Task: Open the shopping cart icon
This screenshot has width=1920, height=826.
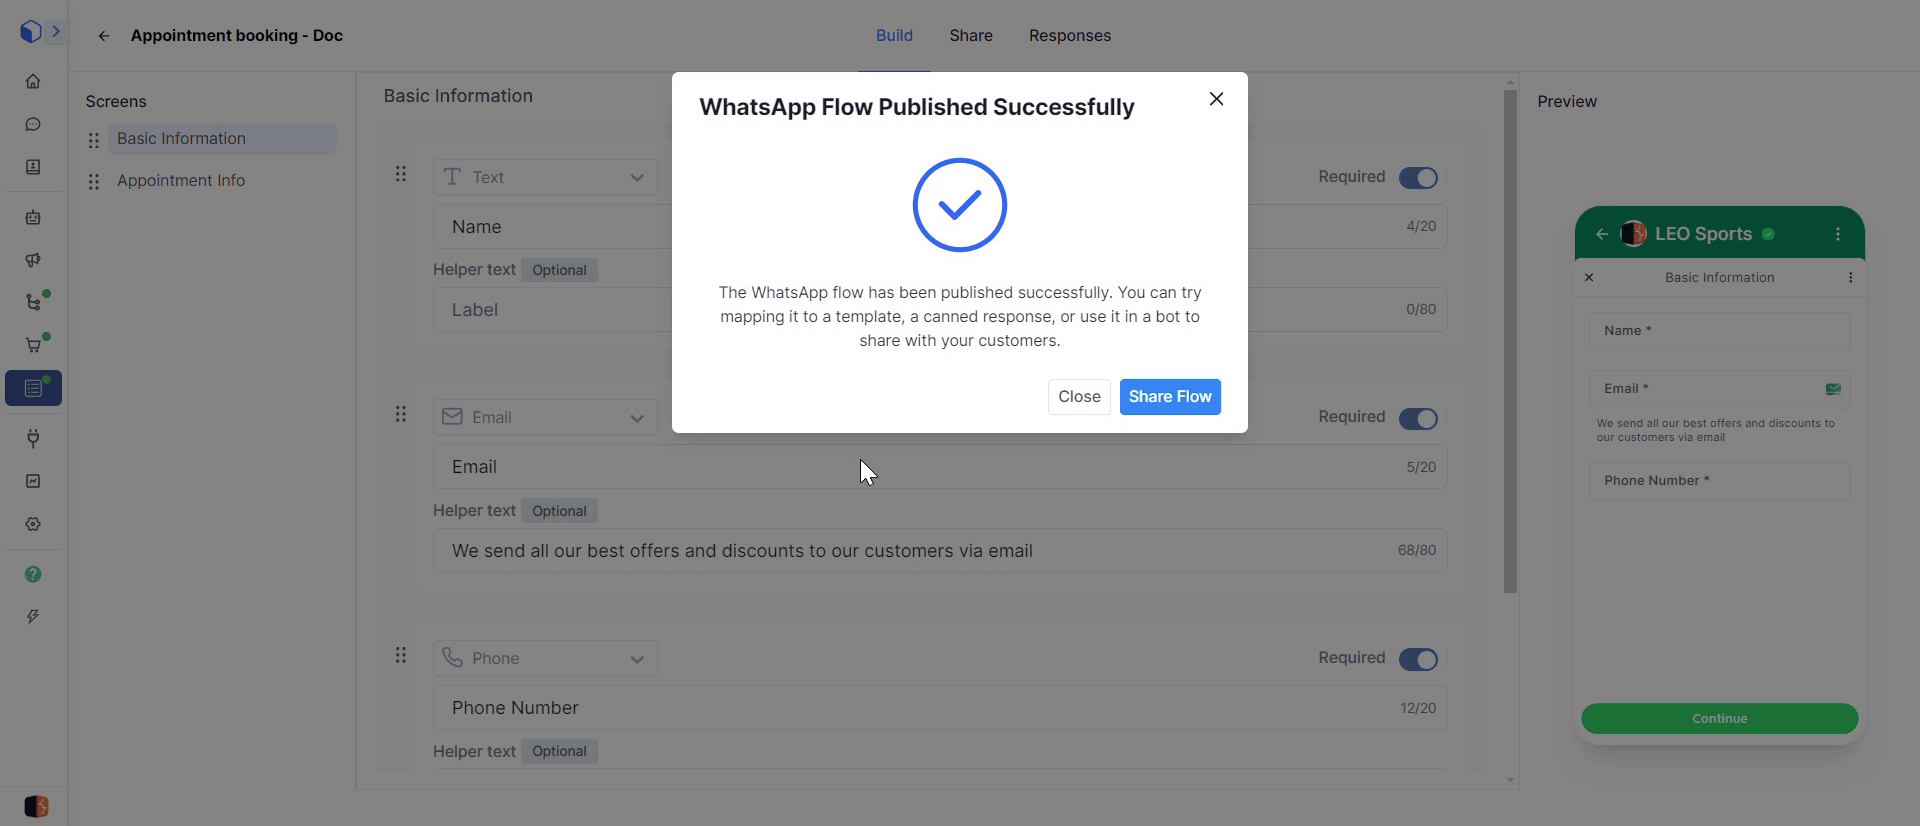Action: click(x=33, y=345)
